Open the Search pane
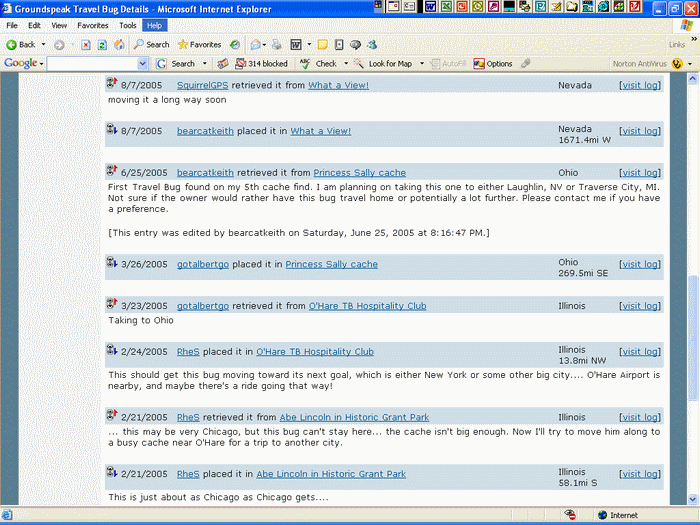Image resolution: width=700 pixels, height=525 pixels. [x=152, y=45]
